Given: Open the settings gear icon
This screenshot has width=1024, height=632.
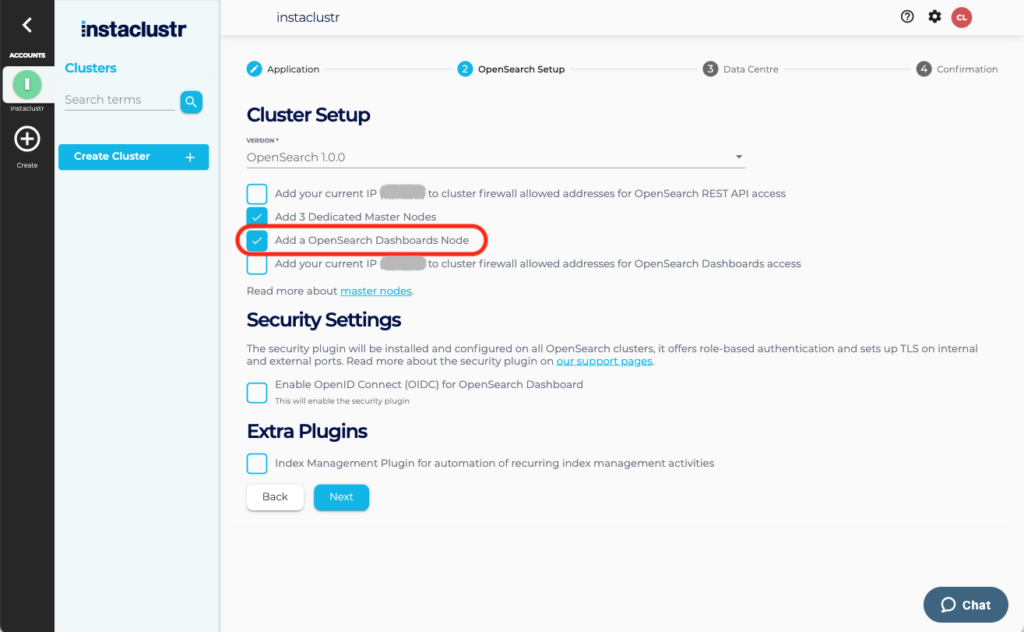Looking at the screenshot, I should (x=934, y=17).
